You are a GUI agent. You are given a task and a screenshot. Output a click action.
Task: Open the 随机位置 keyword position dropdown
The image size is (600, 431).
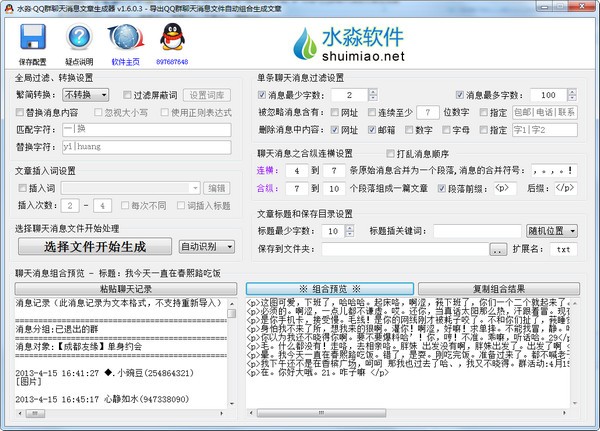(551, 231)
